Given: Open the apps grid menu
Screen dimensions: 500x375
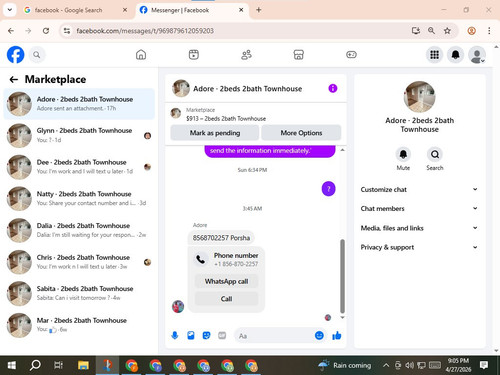Looking at the screenshot, I should pos(434,55).
